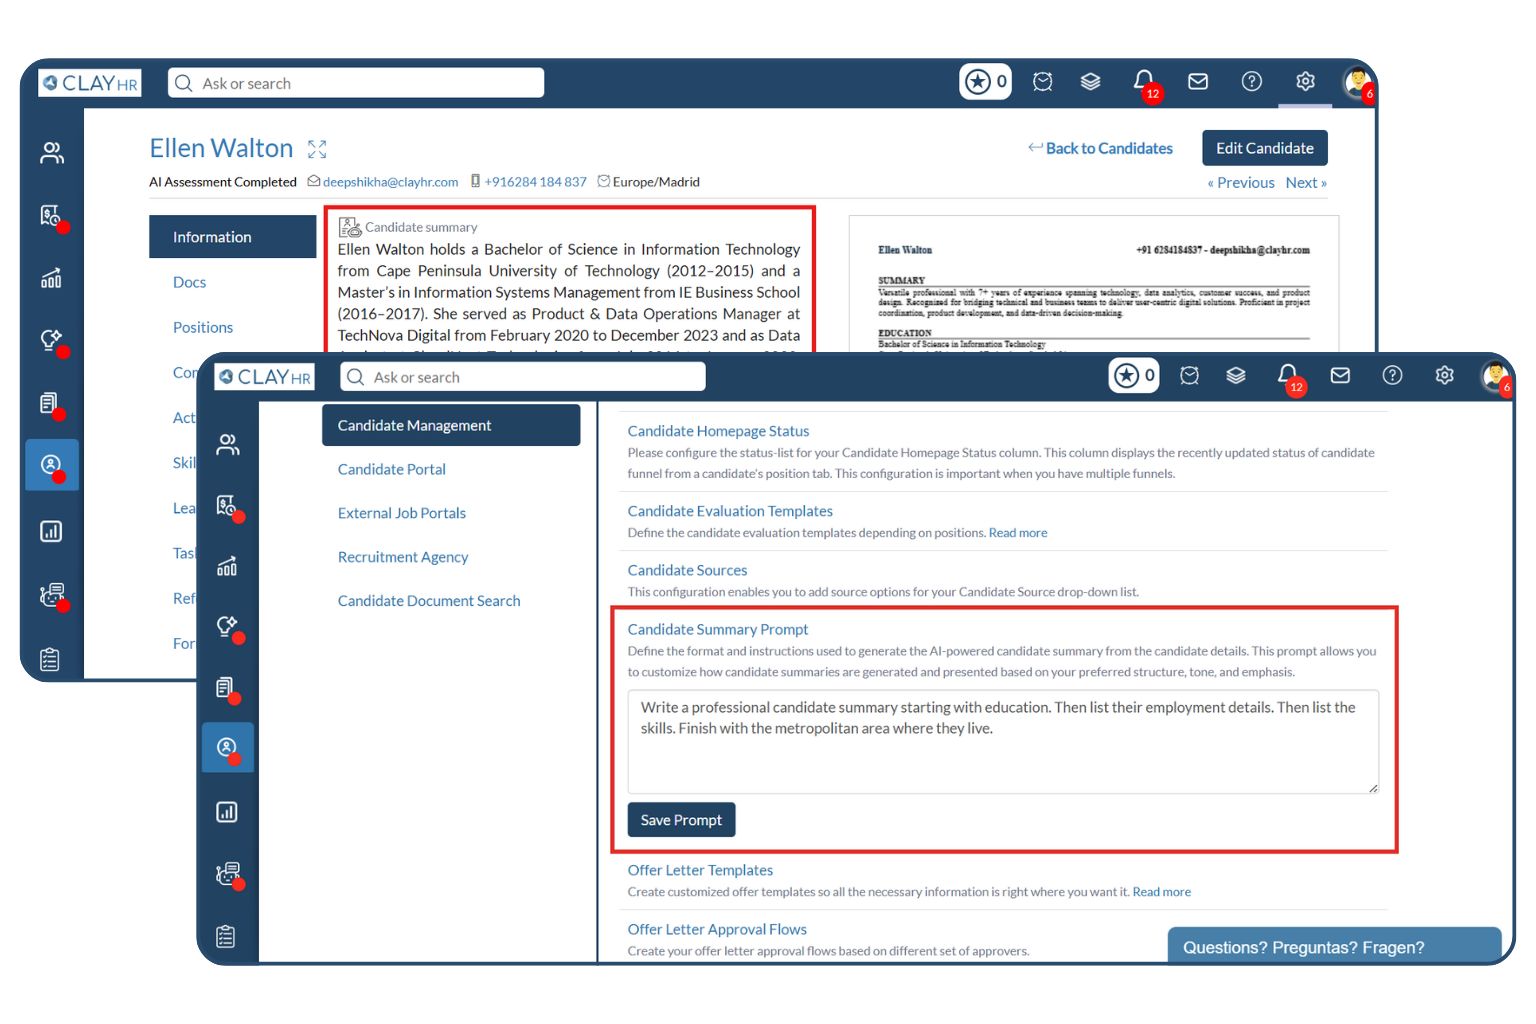The height and width of the screenshot is (1024, 1536).
Task: Open Questions? Preguntas? Fragen? chat widget
Action: click(1335, 946)
